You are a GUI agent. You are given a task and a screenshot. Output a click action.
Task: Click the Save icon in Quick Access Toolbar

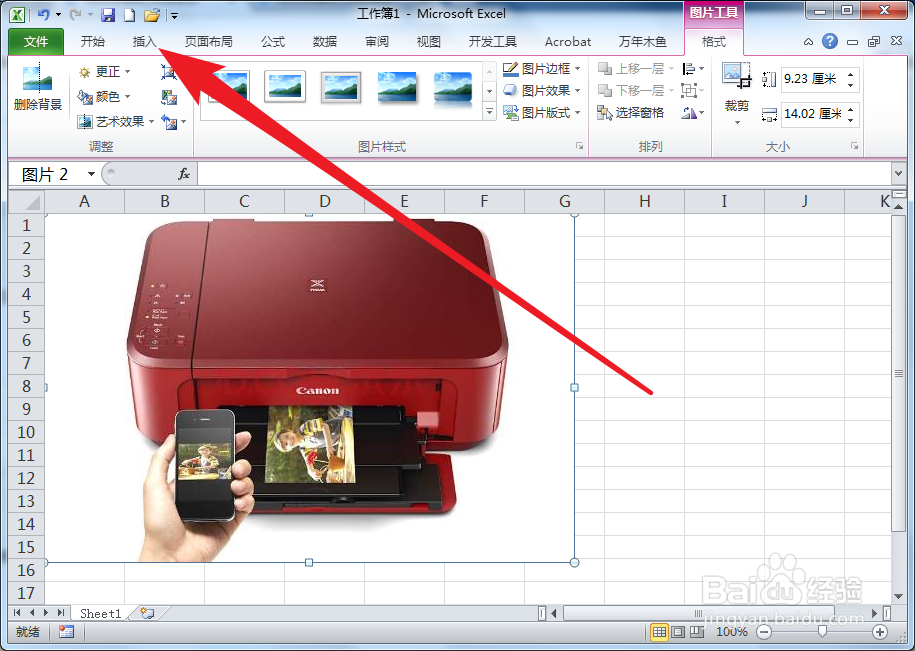(x=108, y=15)
